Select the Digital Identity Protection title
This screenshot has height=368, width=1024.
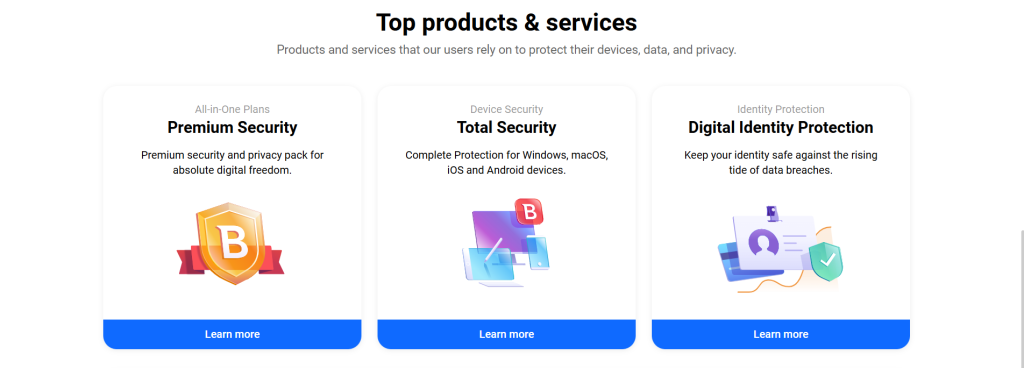[x=781, y=127]
